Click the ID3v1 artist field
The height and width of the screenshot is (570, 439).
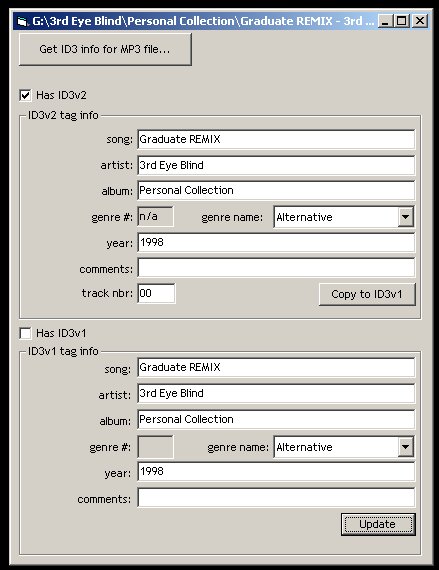pyautogui.click(x=276, y=393)
